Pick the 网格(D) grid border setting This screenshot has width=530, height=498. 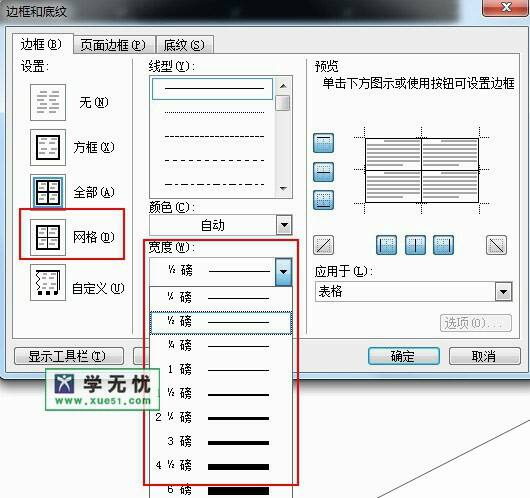coord(48,237)
